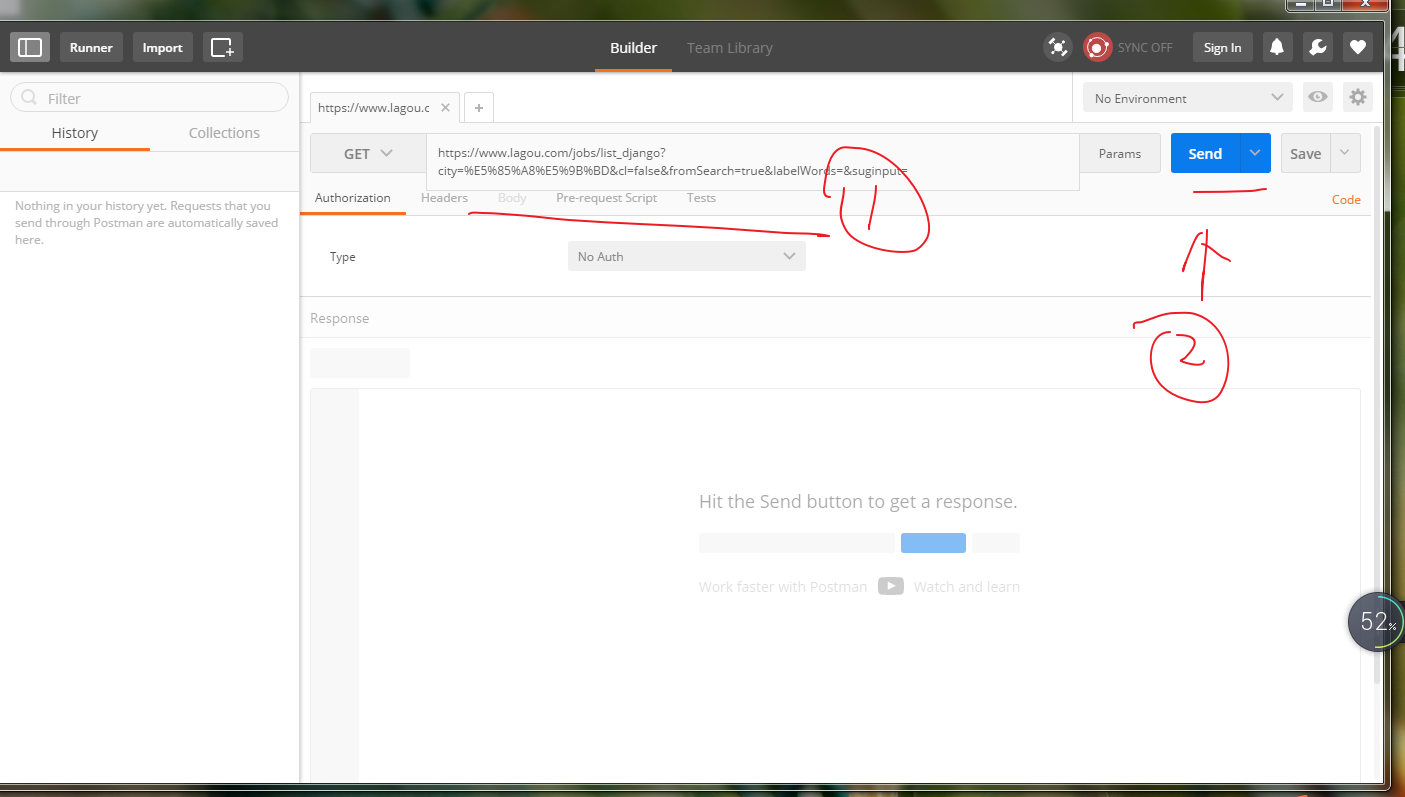
Task: Select the lagou.com request tab
Action: [374, 107]
